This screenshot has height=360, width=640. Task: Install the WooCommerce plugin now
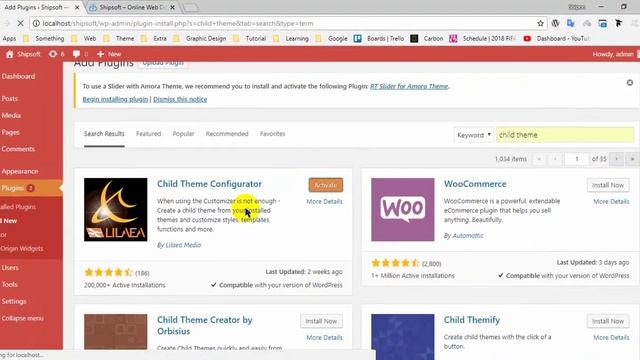click(x=608, y=185)
